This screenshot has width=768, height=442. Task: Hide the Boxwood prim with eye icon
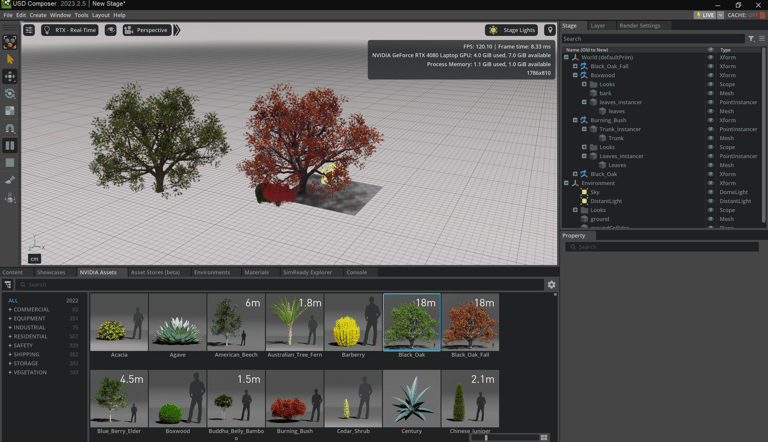point(711,75)
